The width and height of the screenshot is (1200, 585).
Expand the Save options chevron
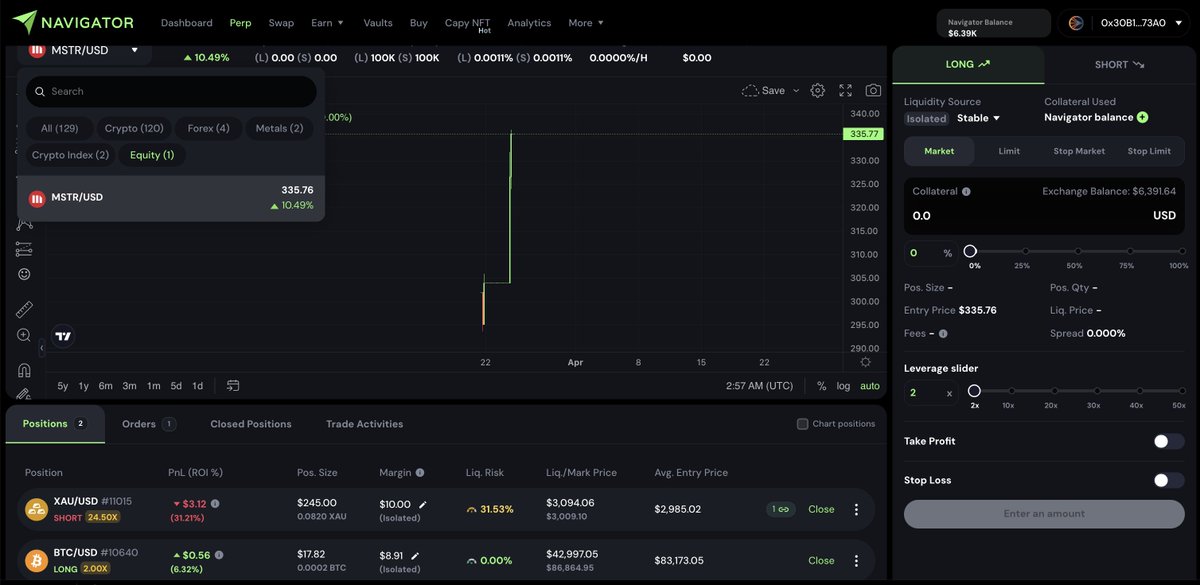(x=794, y=89)
